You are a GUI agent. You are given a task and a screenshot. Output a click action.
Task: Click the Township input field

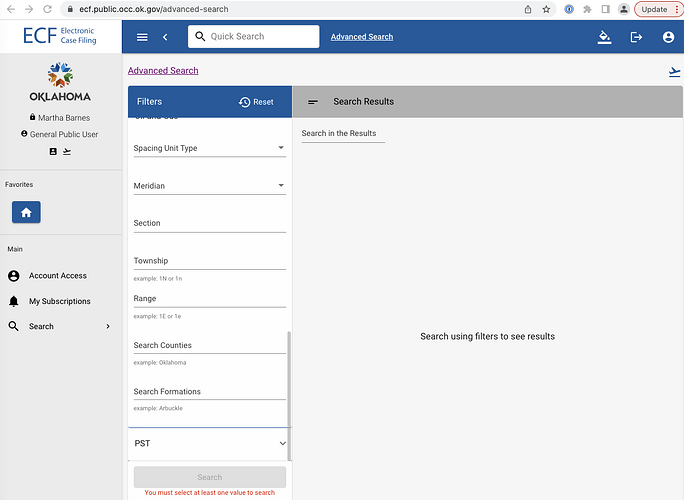[x=209, y=261]
